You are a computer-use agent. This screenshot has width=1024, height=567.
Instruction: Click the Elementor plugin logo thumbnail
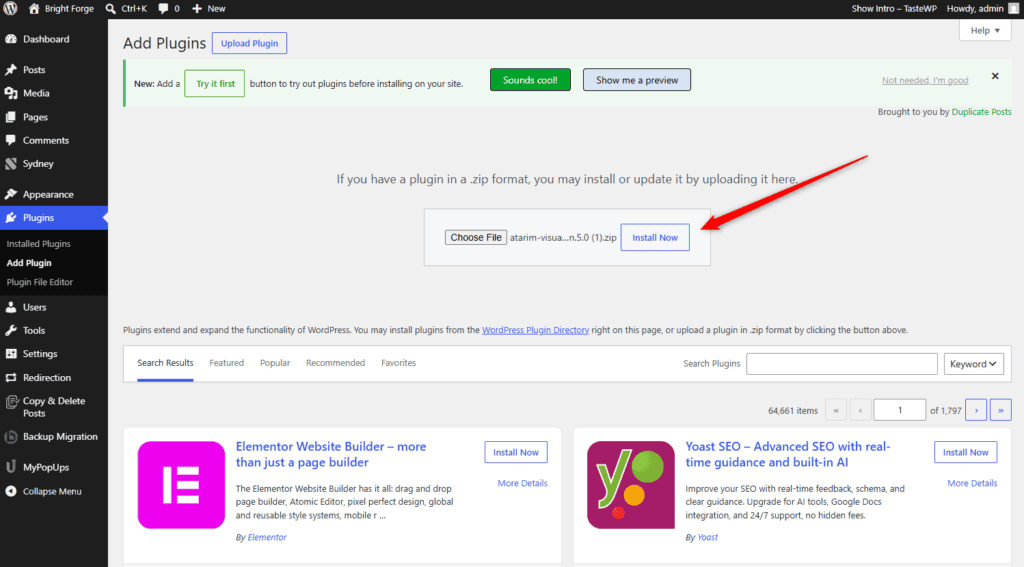[x=181, y=485]
